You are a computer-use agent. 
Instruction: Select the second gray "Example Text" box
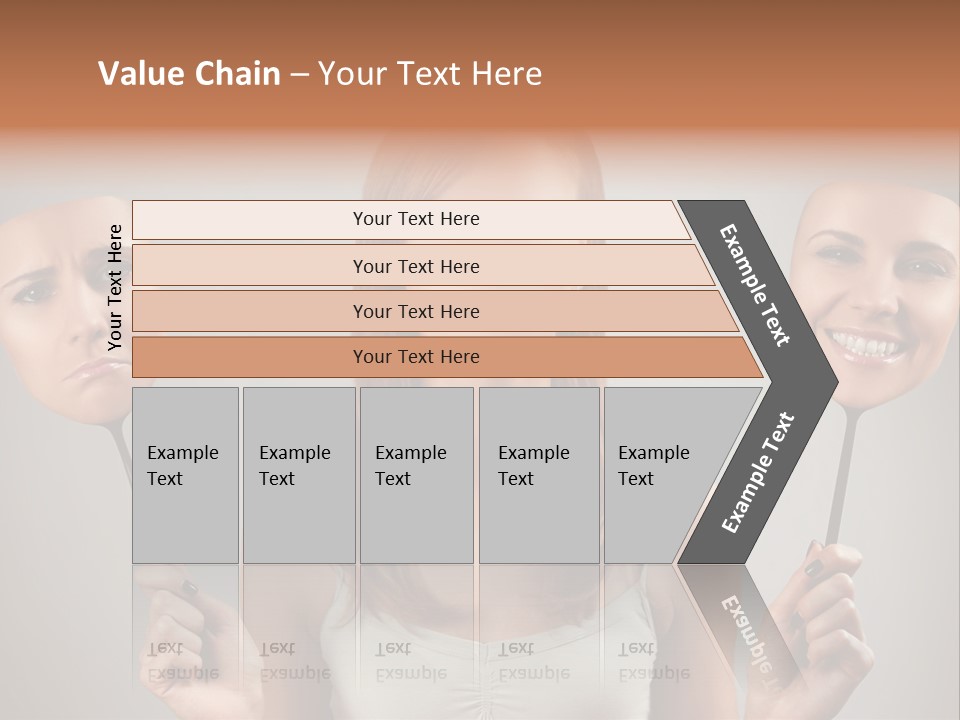[298, 475]
